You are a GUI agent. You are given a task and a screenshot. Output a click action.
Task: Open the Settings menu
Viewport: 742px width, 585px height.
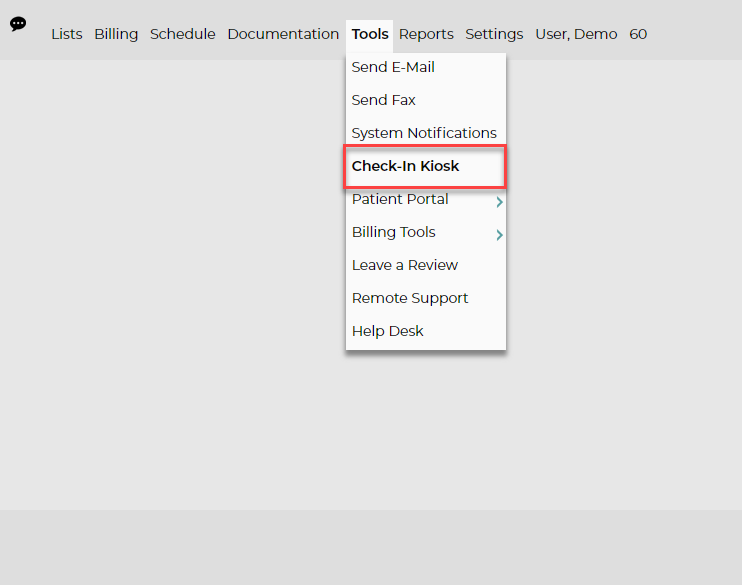click(494, 34)
